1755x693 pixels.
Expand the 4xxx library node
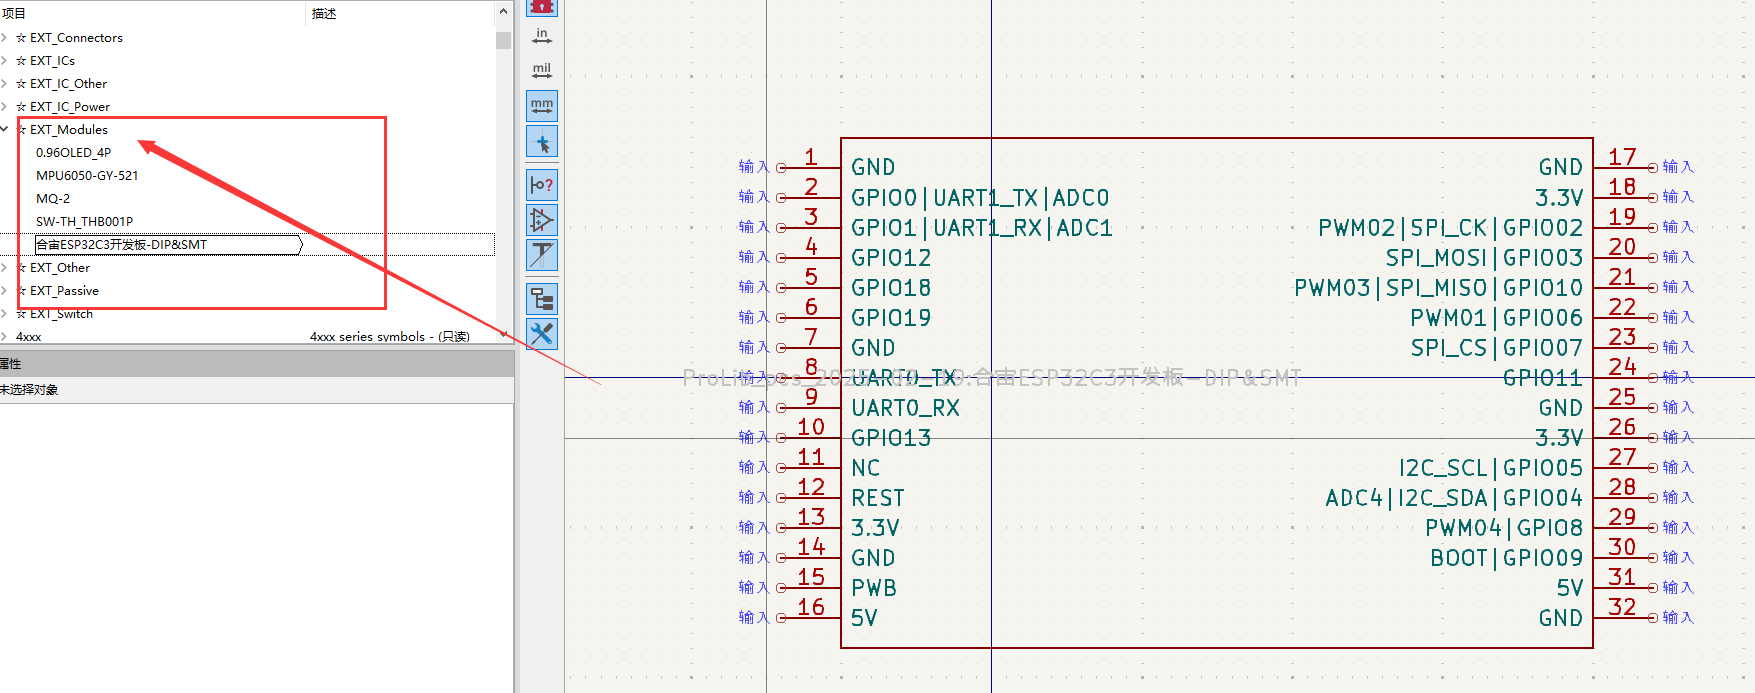point(5,337)
